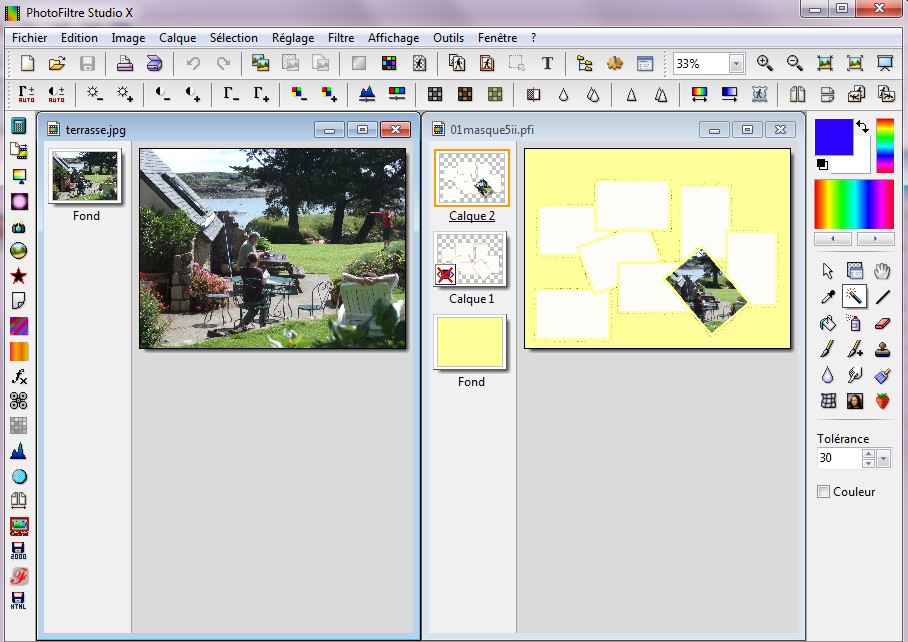This screenshot has width=908, height=642.
Task: Open the Réglage menu
Action: pos(293,38)
